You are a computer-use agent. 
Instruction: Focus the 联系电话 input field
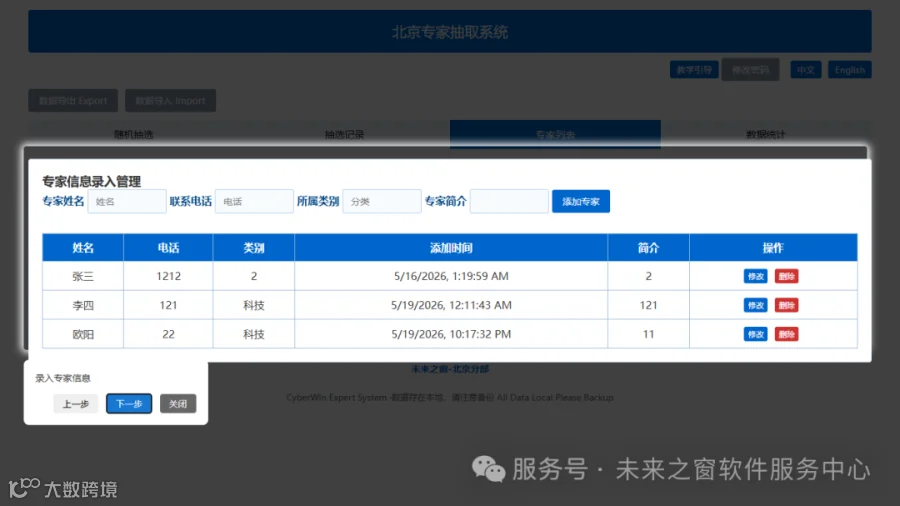point(254,201)
